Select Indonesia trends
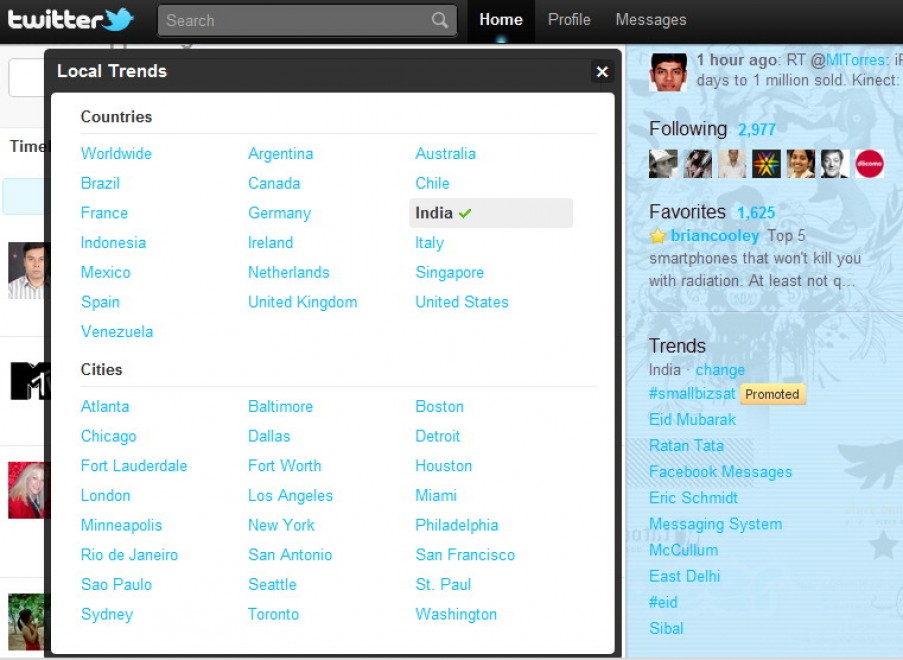This screenshot has height=660, width=903. [113, 242]
